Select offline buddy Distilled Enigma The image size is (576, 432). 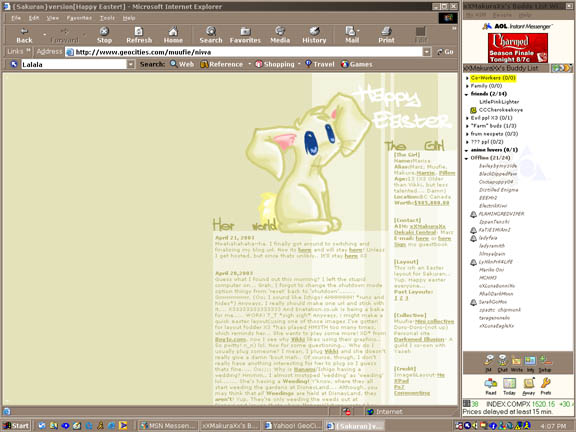498,190
